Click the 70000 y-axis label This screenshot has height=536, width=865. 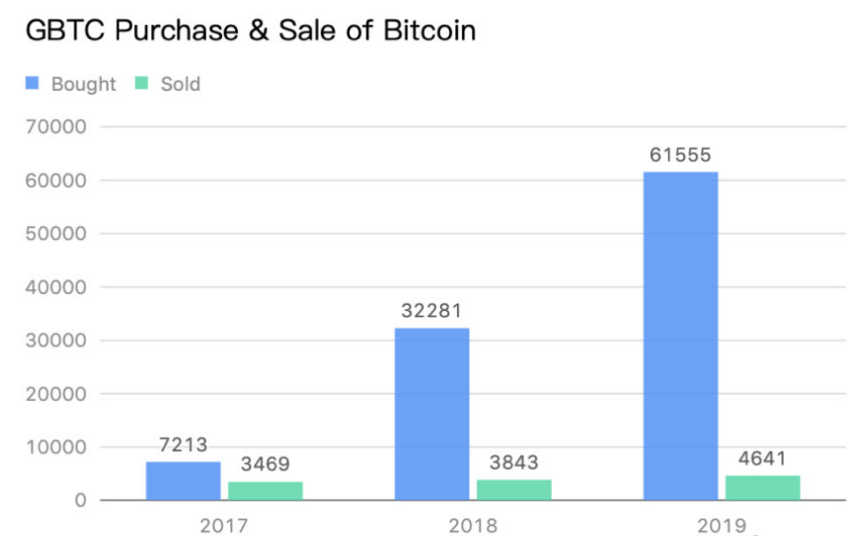[56, 127]
